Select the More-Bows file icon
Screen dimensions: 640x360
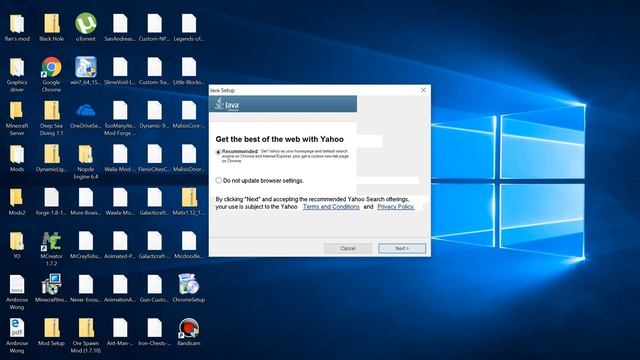(x=85, y=201)
